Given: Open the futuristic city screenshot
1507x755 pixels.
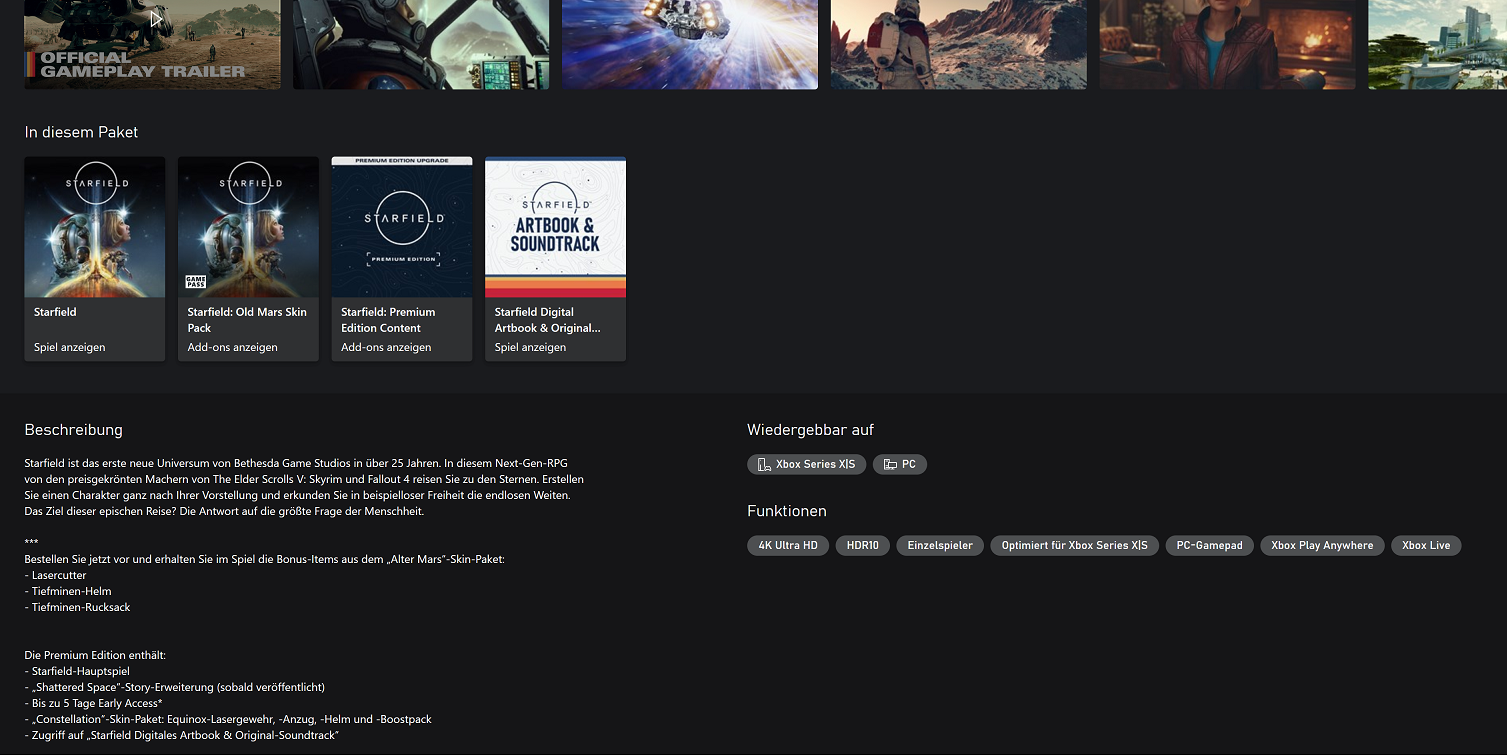Looking at the screenshot, I should click(x=1437, y=44).
